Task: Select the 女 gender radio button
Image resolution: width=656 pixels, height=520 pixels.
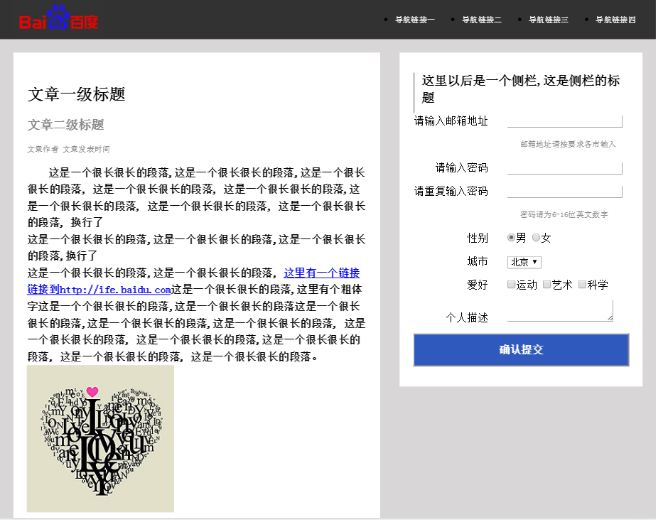Action: pyautogui.click(x=536, y=238)
